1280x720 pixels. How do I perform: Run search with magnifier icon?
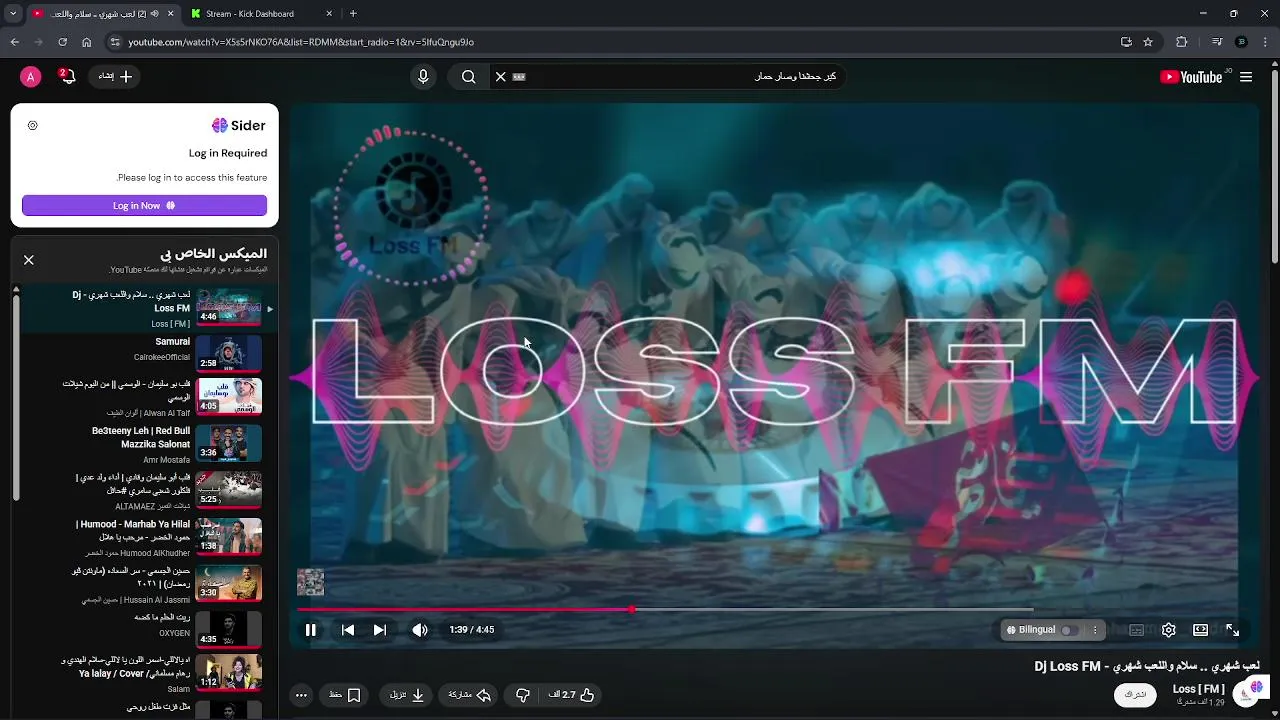click(x=468, y=77)
